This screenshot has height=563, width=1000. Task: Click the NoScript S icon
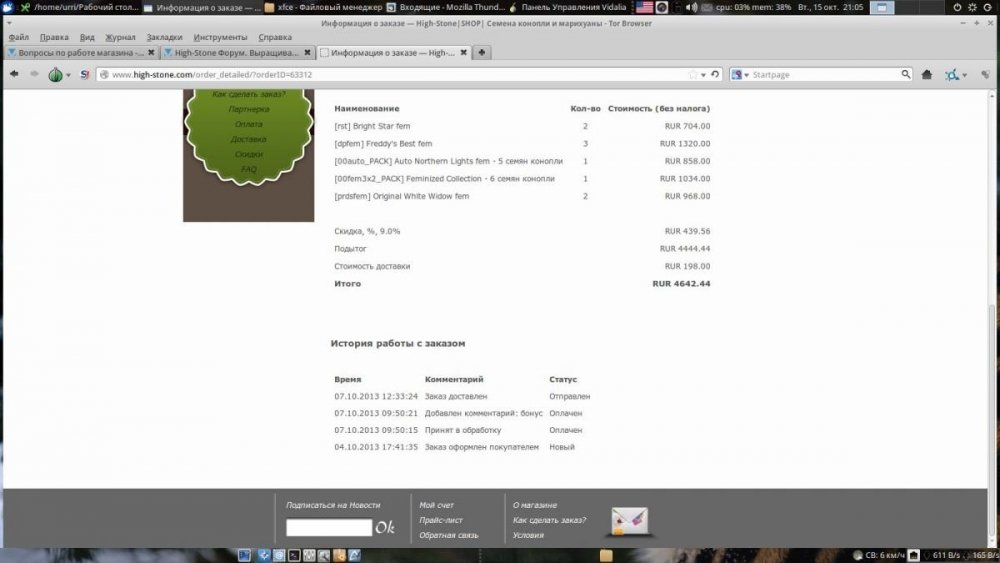pos(85,75)
